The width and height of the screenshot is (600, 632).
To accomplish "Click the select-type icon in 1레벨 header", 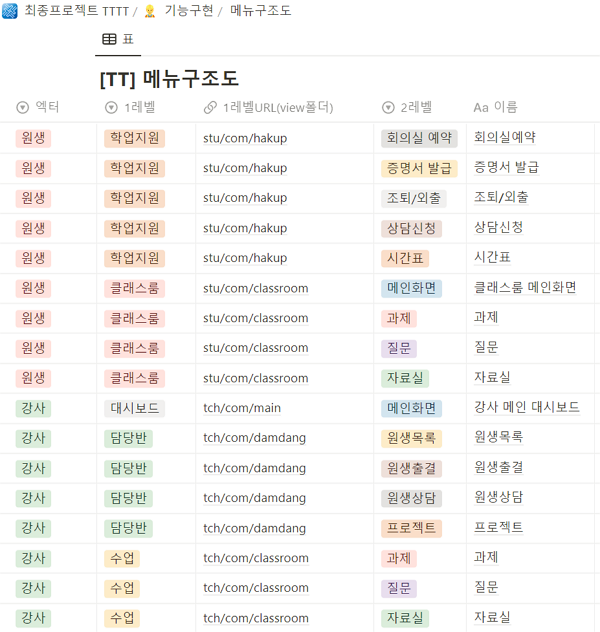I will [x=111, y=108].
